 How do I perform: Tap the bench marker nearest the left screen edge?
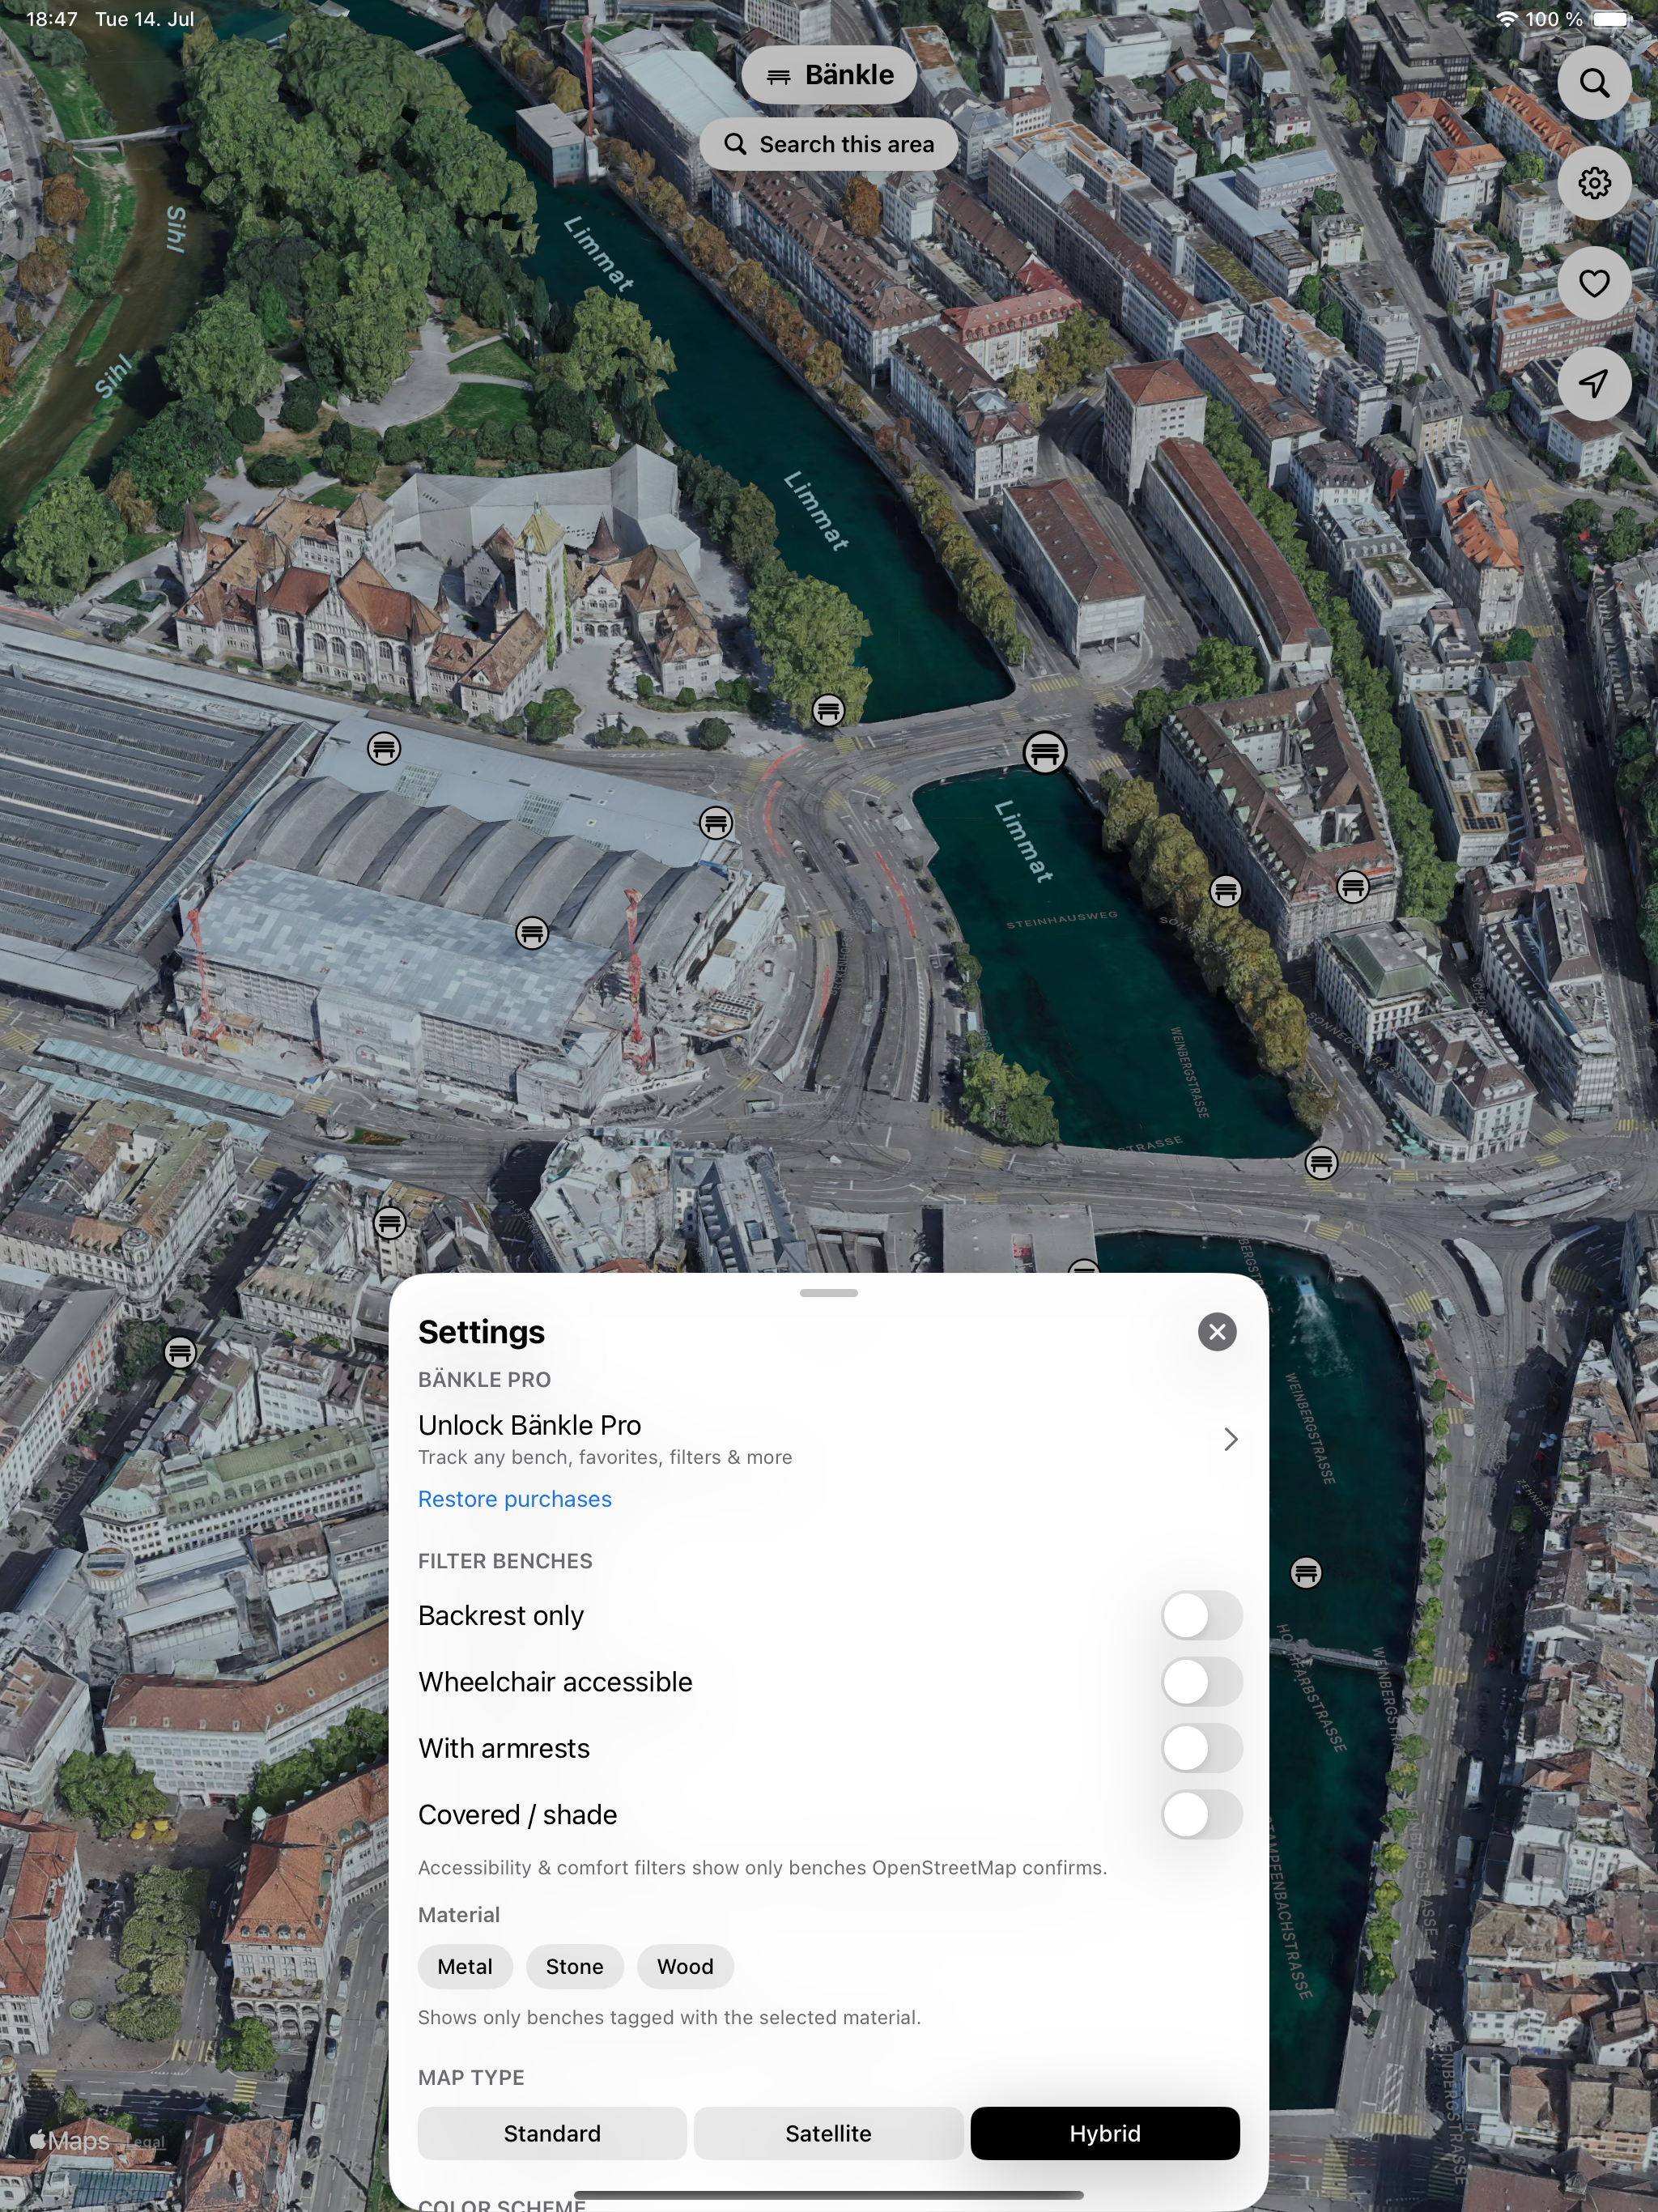180,1353
